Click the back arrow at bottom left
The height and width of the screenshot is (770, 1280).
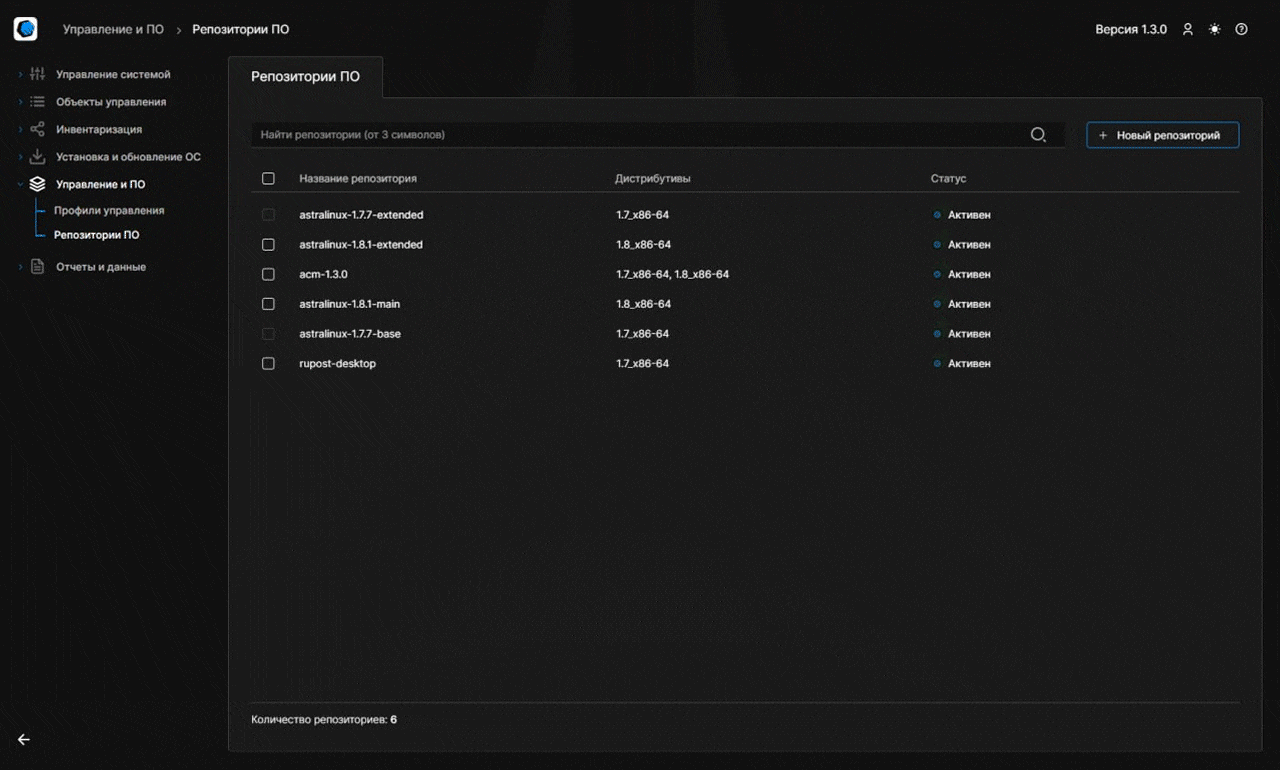(x=23, y=739)
